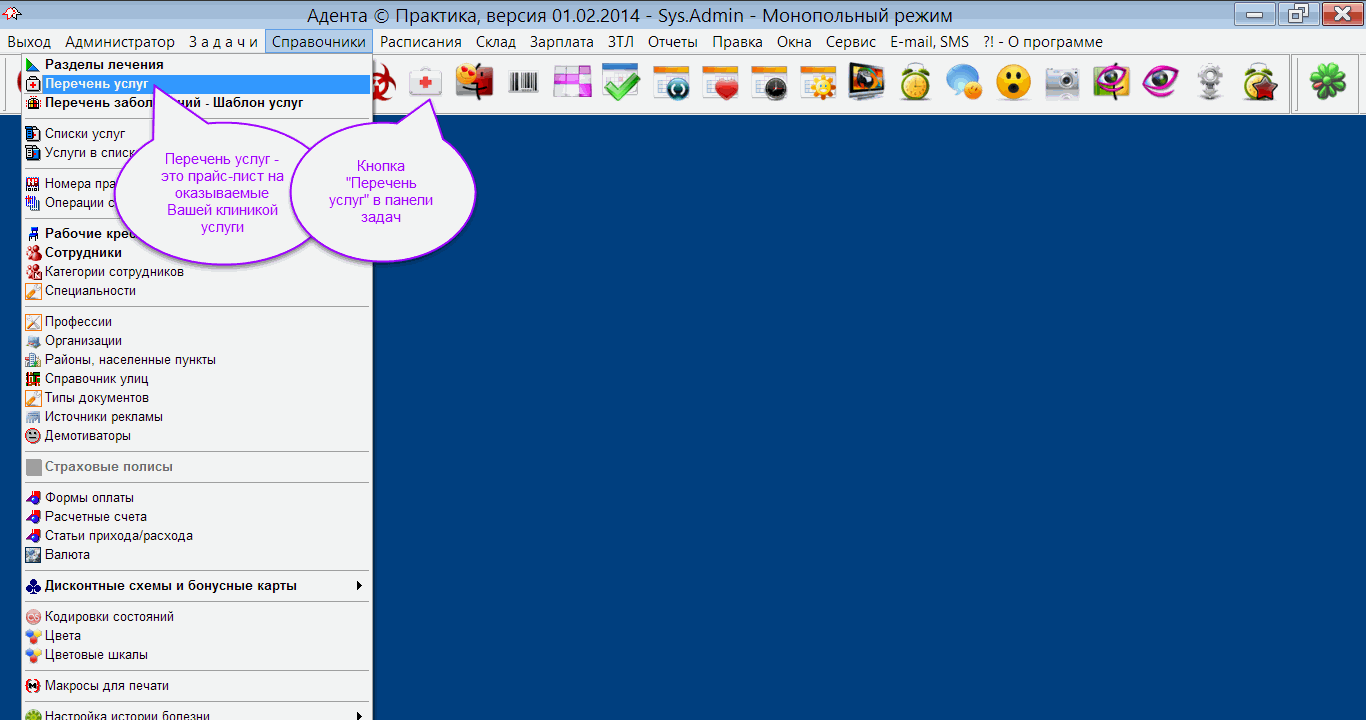The image size is (1366, 720).
Task: Click the camera icon in toolbar
Action: tap(1062, 82)
